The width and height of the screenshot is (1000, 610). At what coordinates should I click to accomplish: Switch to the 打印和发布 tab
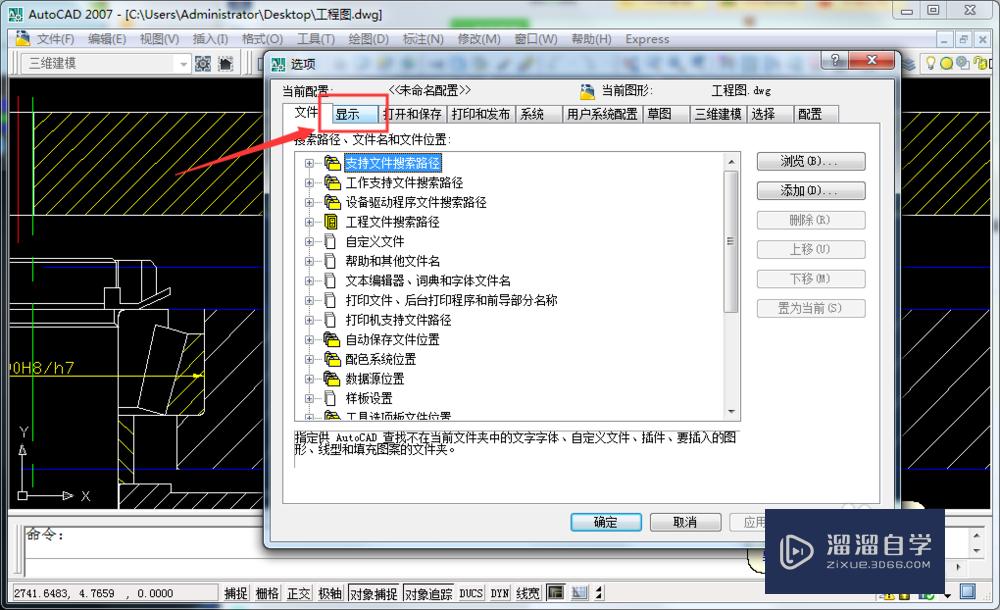[481, 114]
